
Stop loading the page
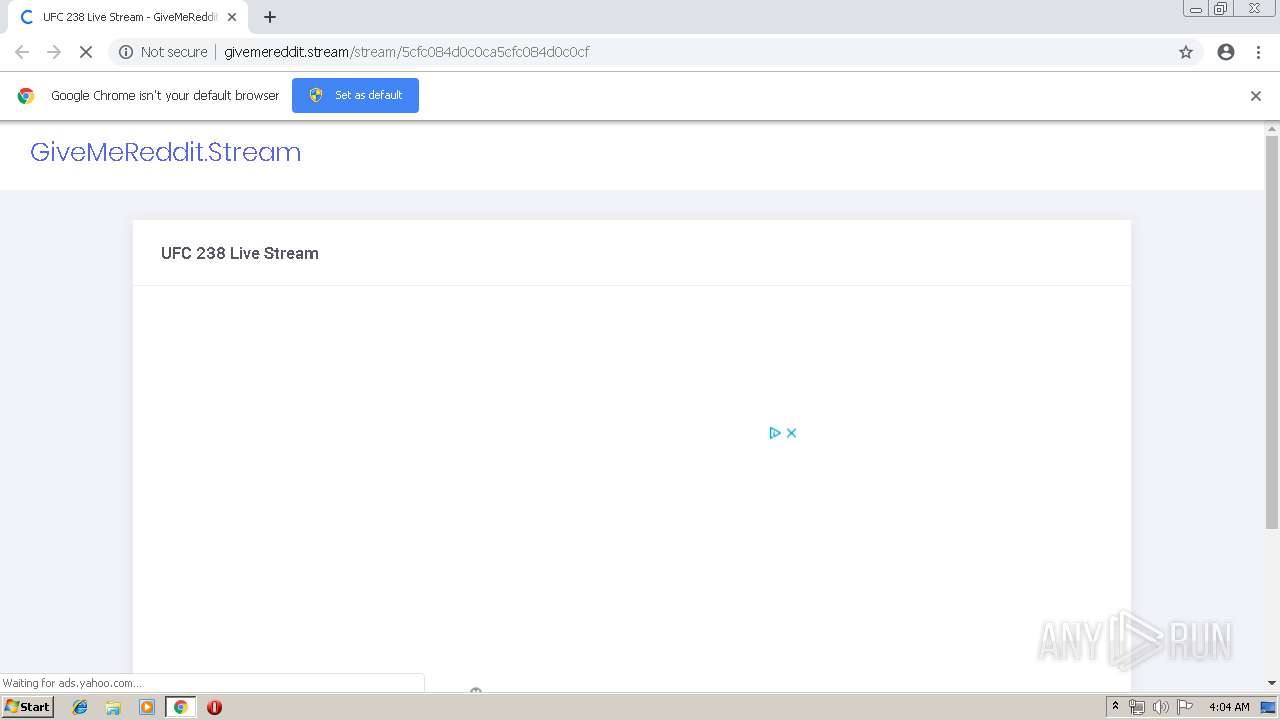point(86,52)
